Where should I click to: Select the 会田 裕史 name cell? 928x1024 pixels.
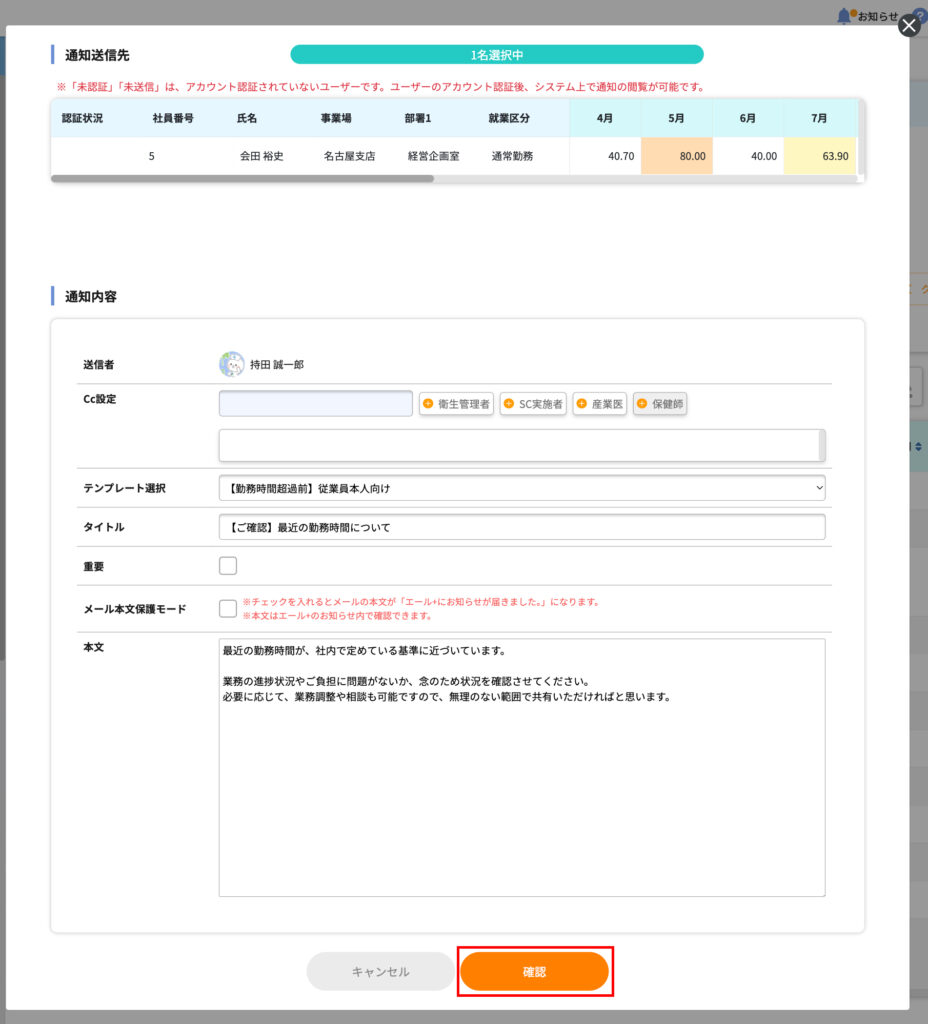[x=262, y=156]
